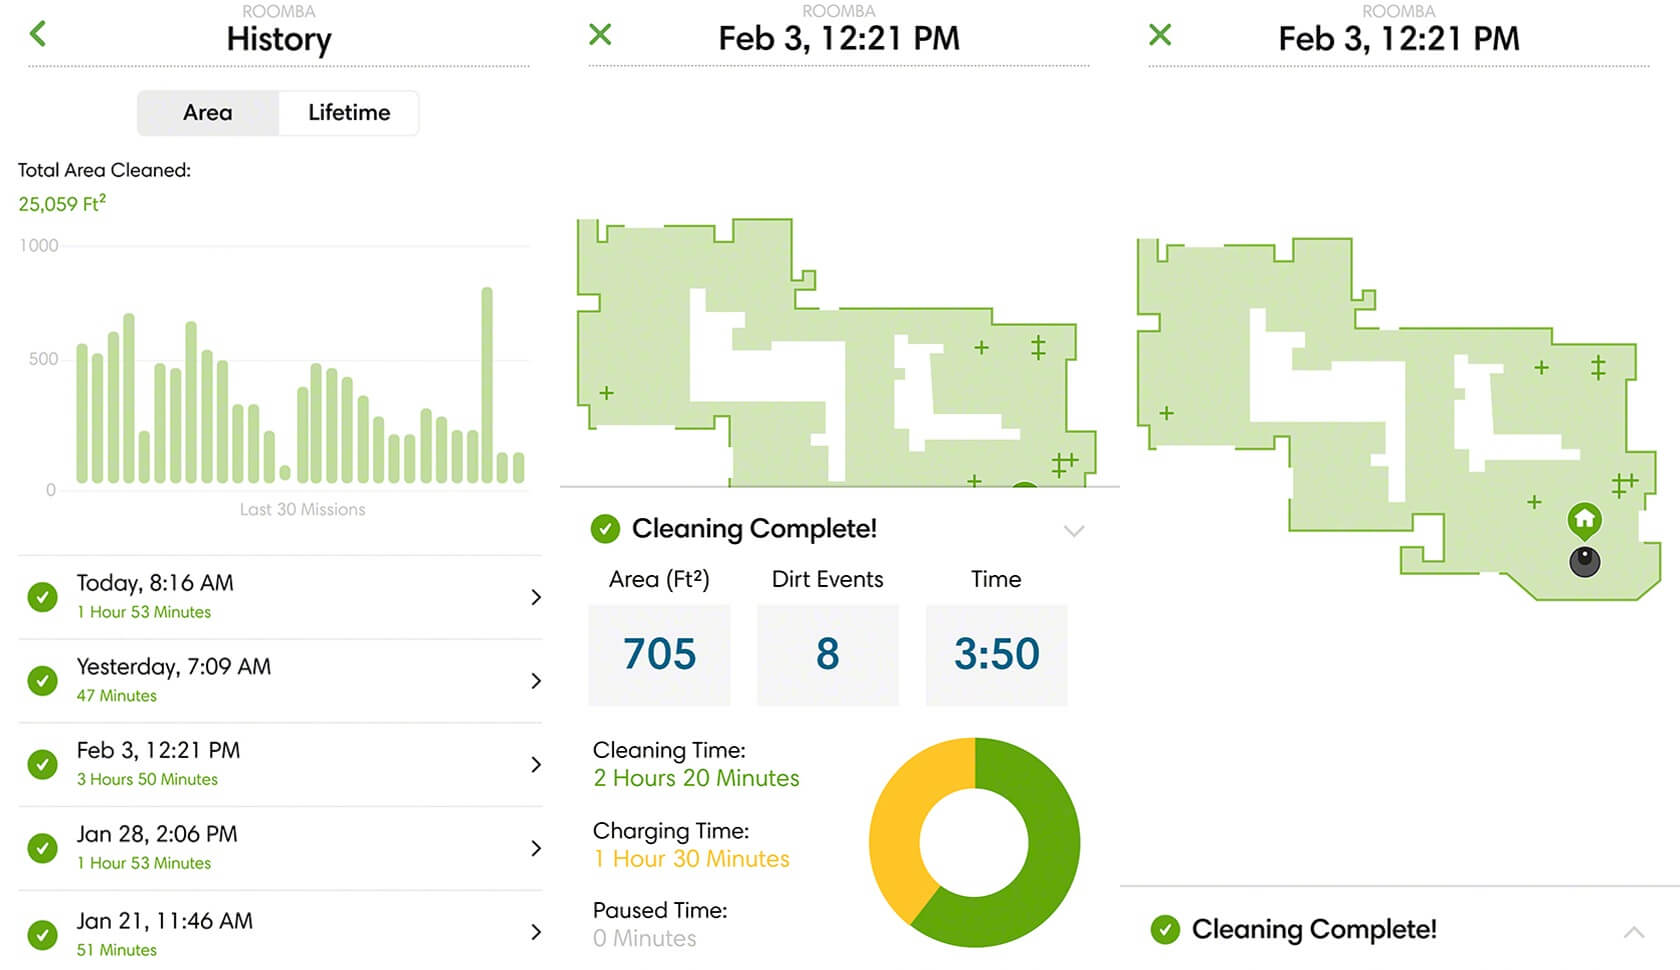The image size is (1680, 970).
Task: Close the rightmost Feb 3 map screen
Action: tap(1160, 35)
